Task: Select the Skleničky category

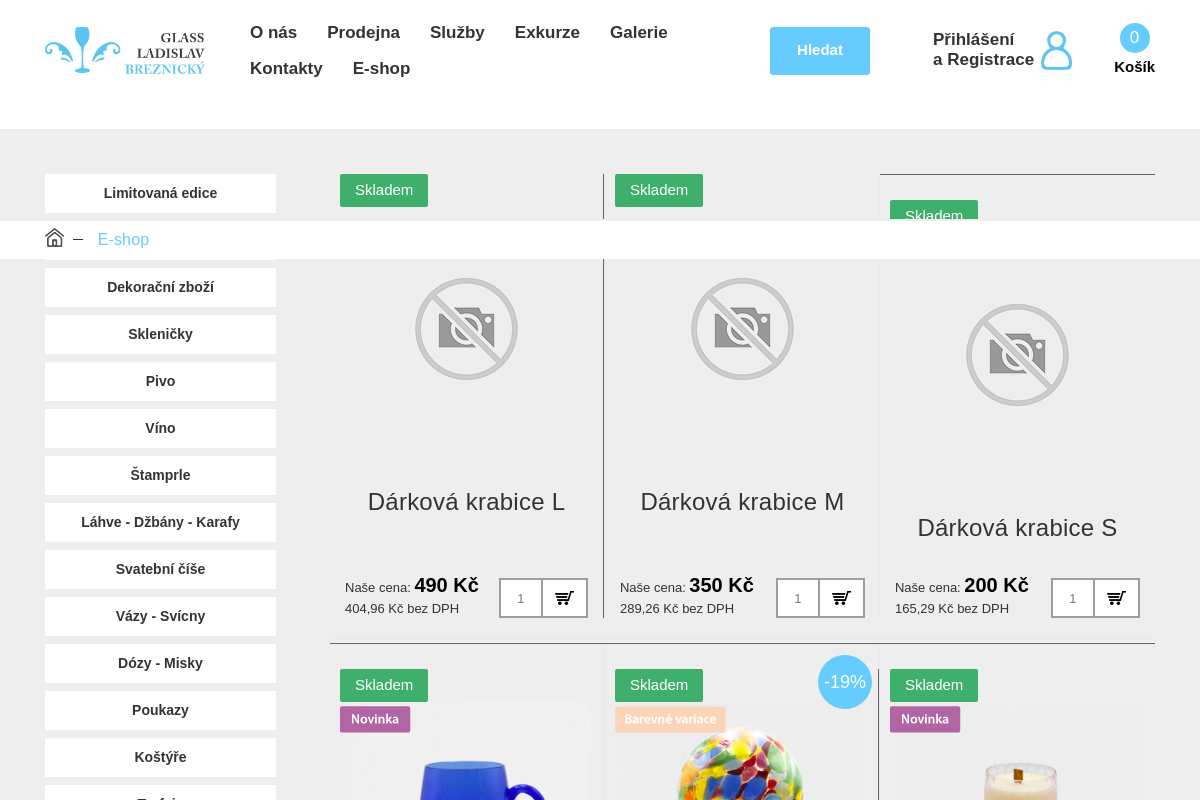Action: 160,334
